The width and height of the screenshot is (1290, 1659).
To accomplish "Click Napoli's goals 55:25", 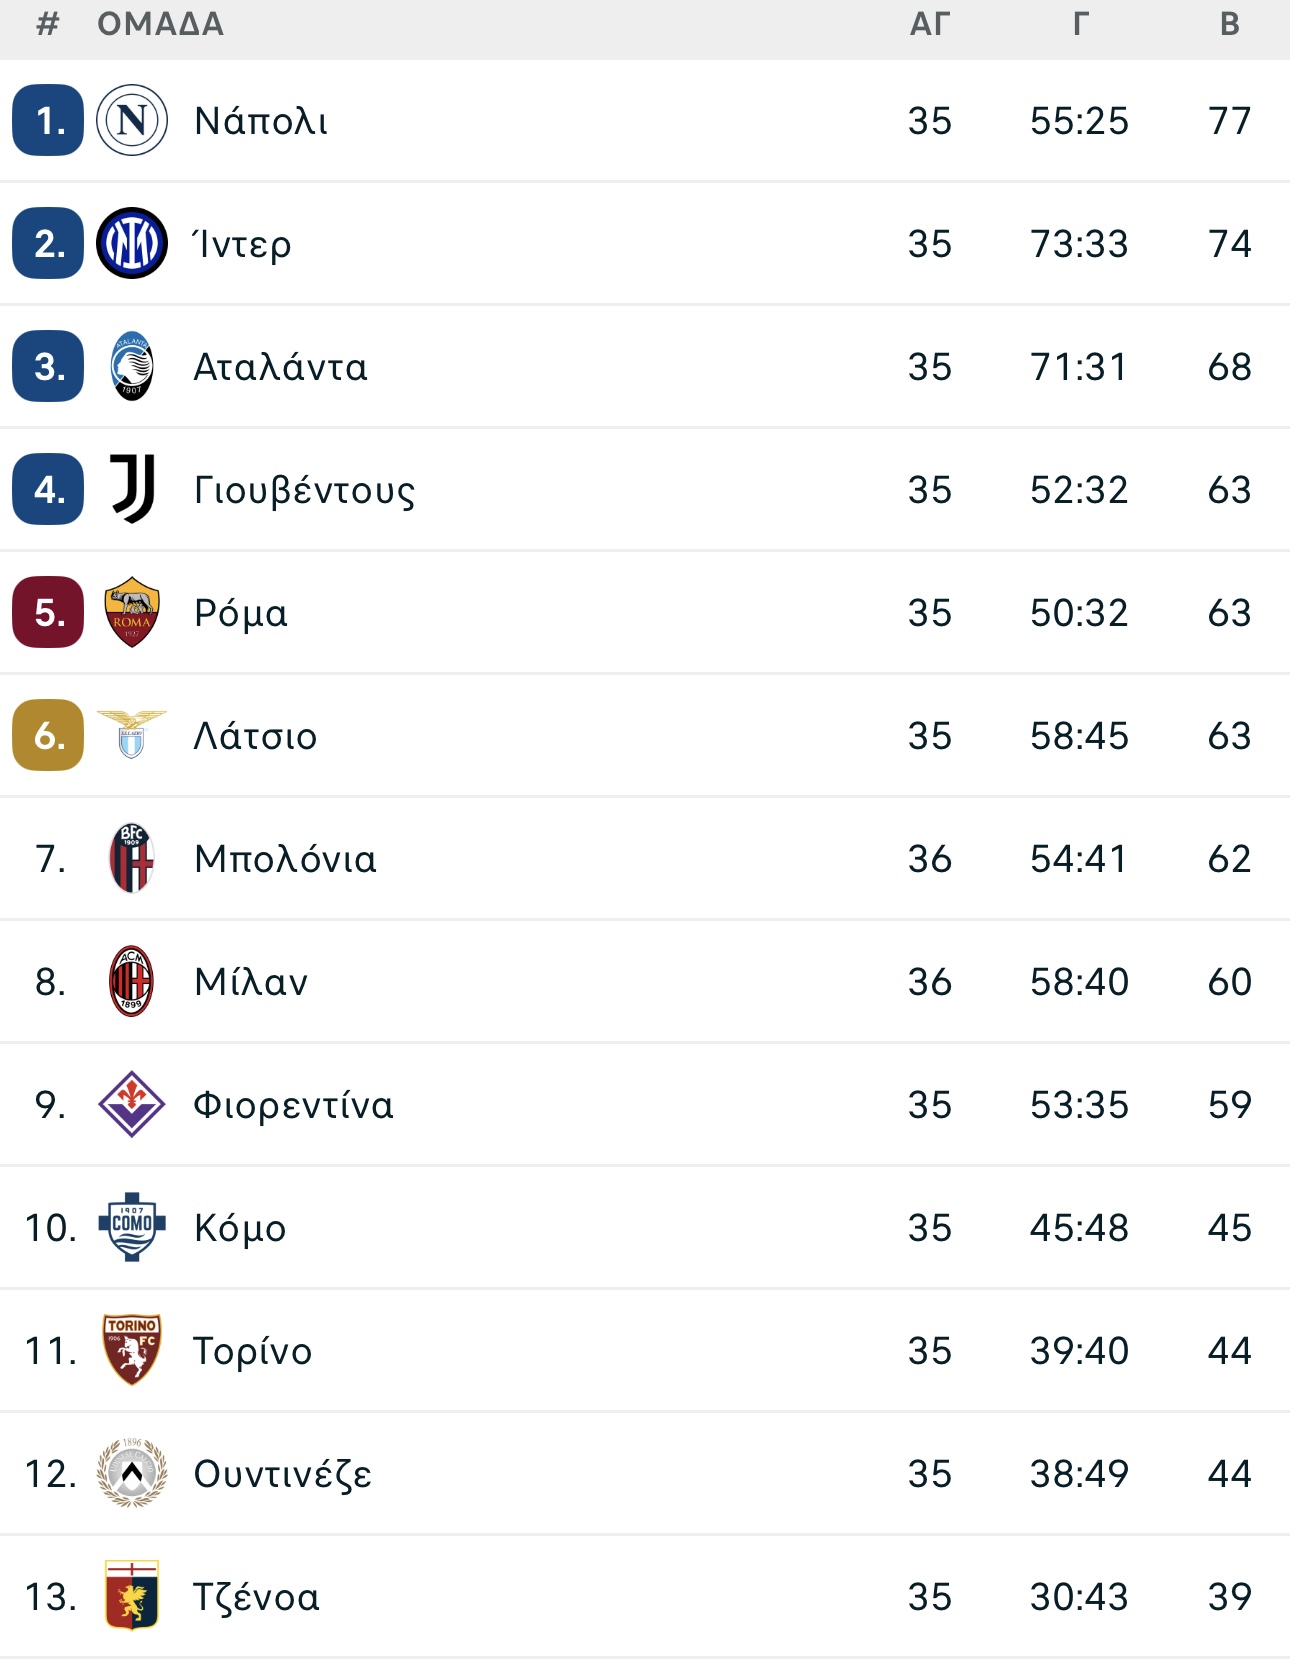I will click(1080, 121).
